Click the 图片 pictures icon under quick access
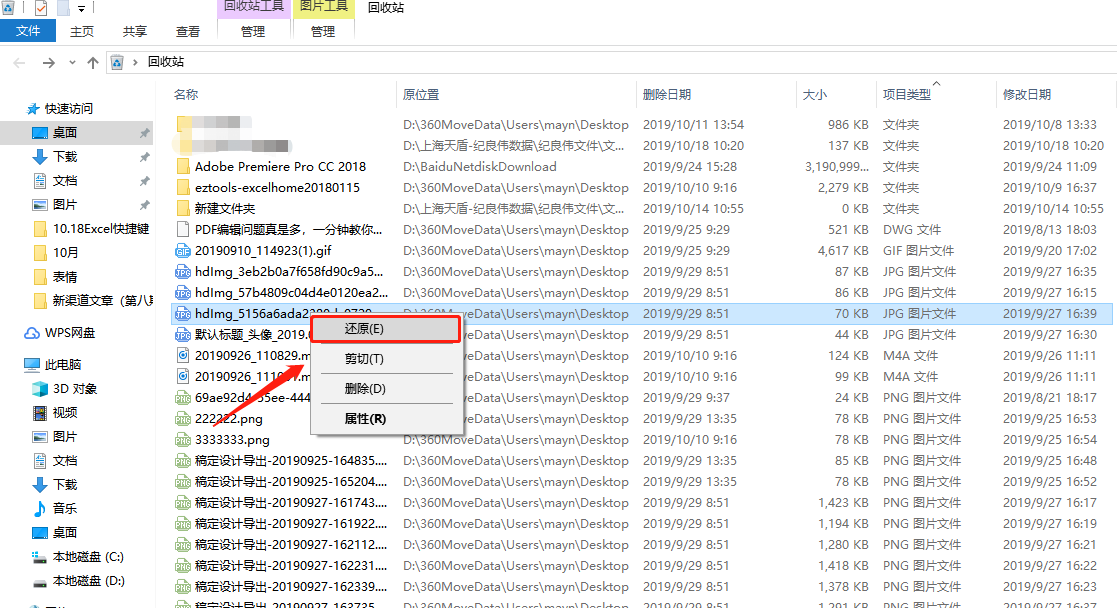This screenshot has height=608, width=1117. point(40,205)
